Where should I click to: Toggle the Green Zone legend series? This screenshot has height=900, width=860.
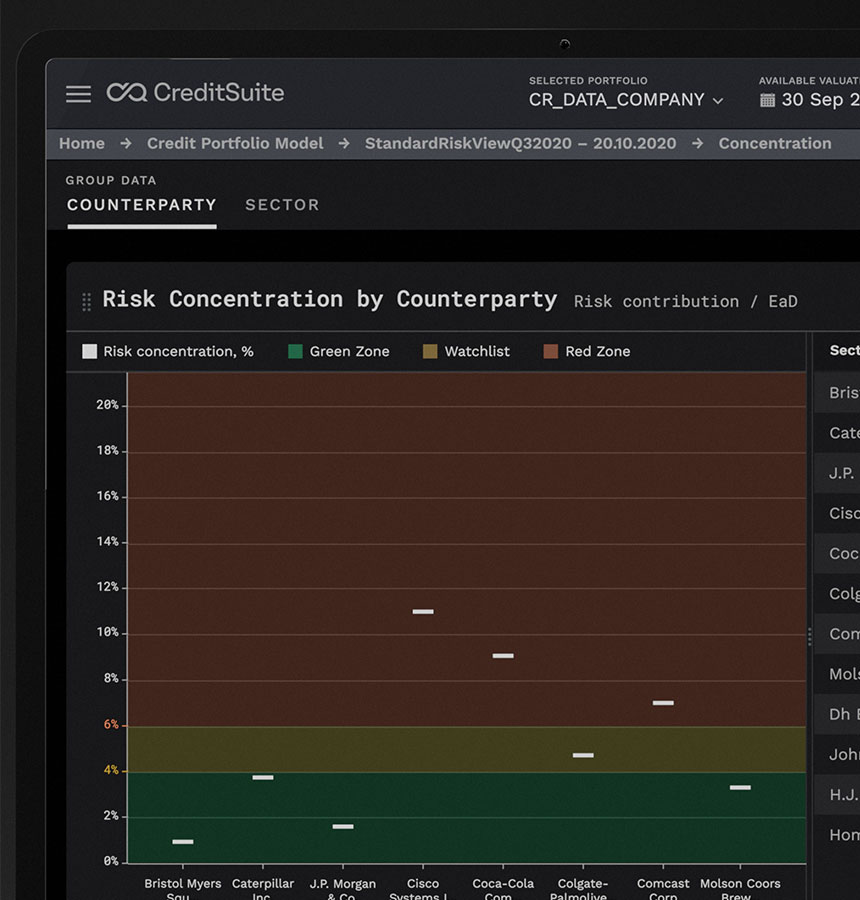coord(339,352)
